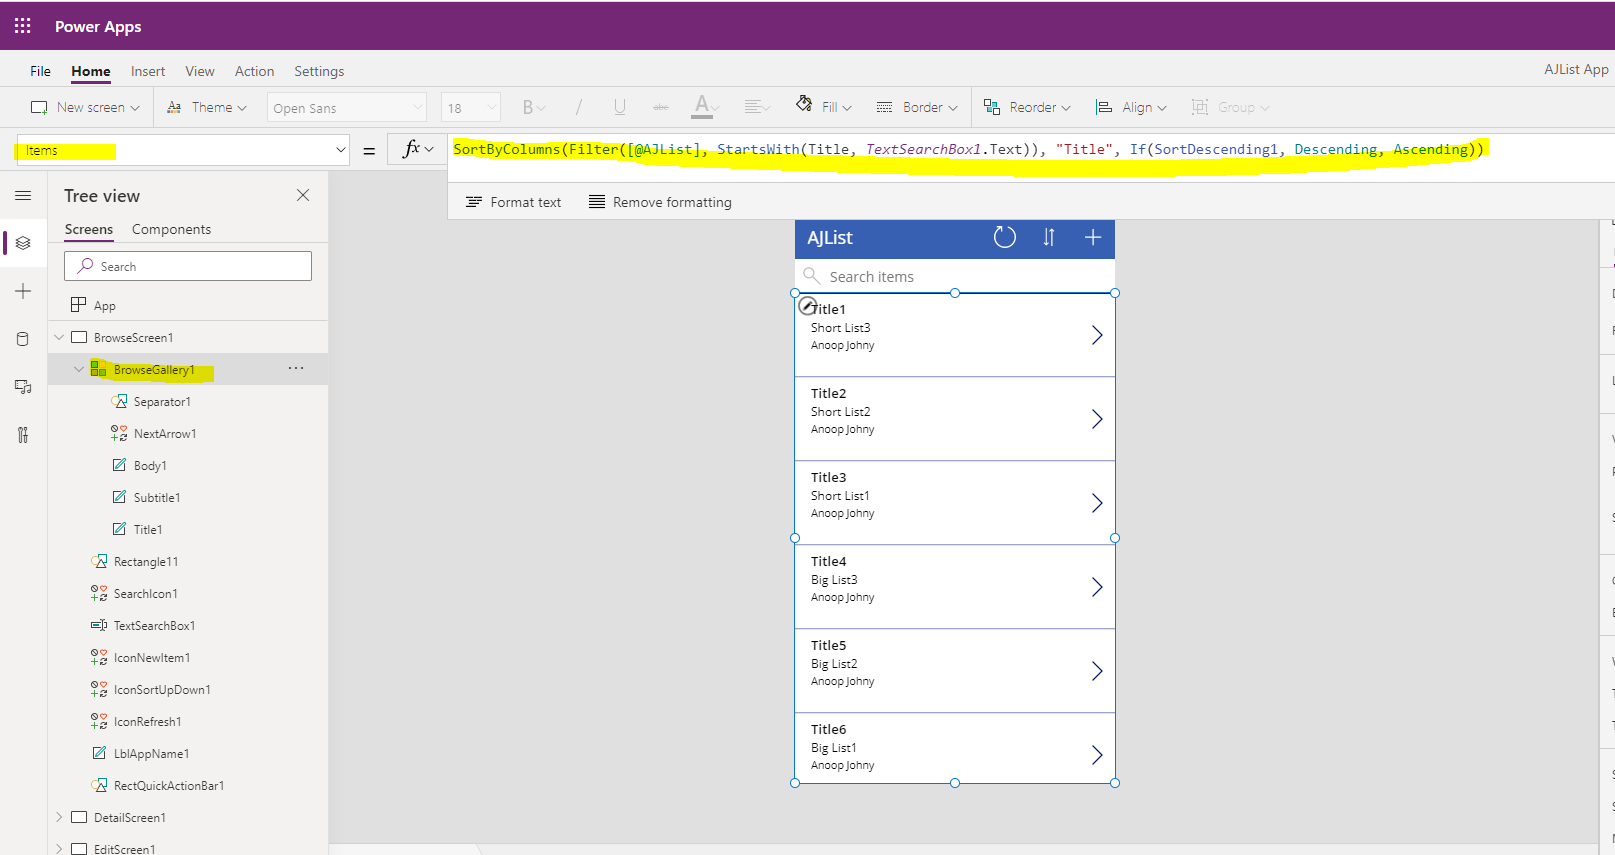Open the Data sources cylinder icon

click(x=23, y=339)
